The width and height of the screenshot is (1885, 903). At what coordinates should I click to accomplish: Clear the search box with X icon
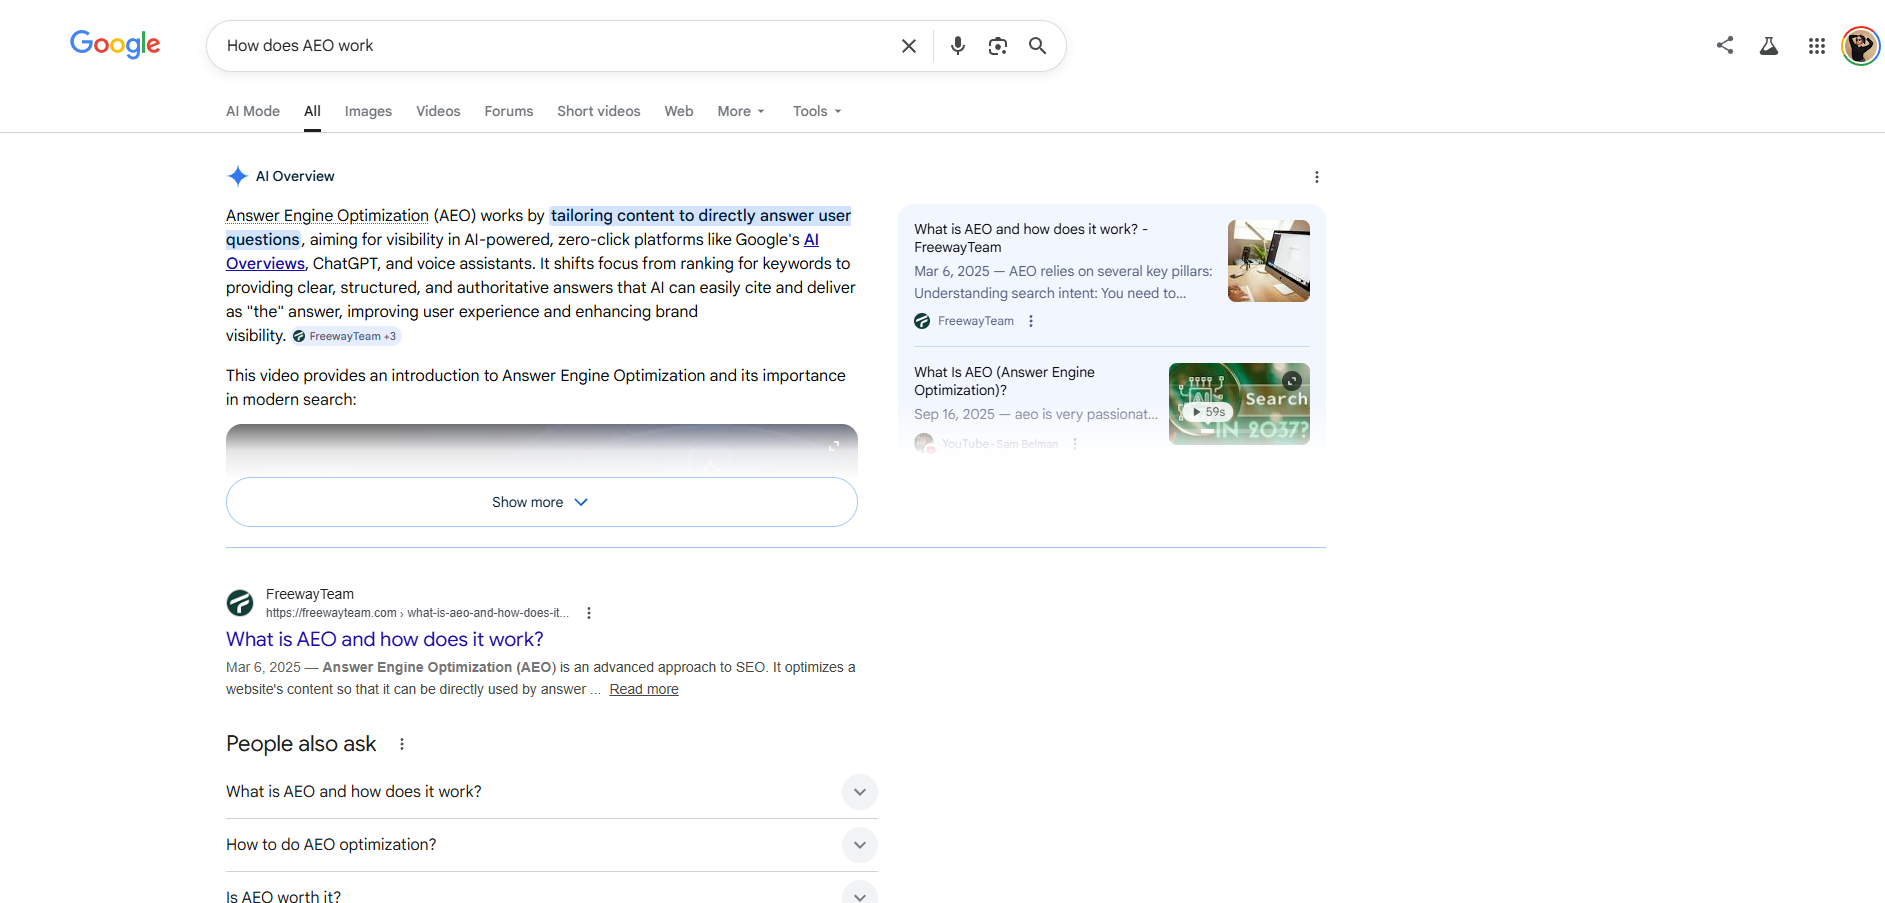pos(908,46)
